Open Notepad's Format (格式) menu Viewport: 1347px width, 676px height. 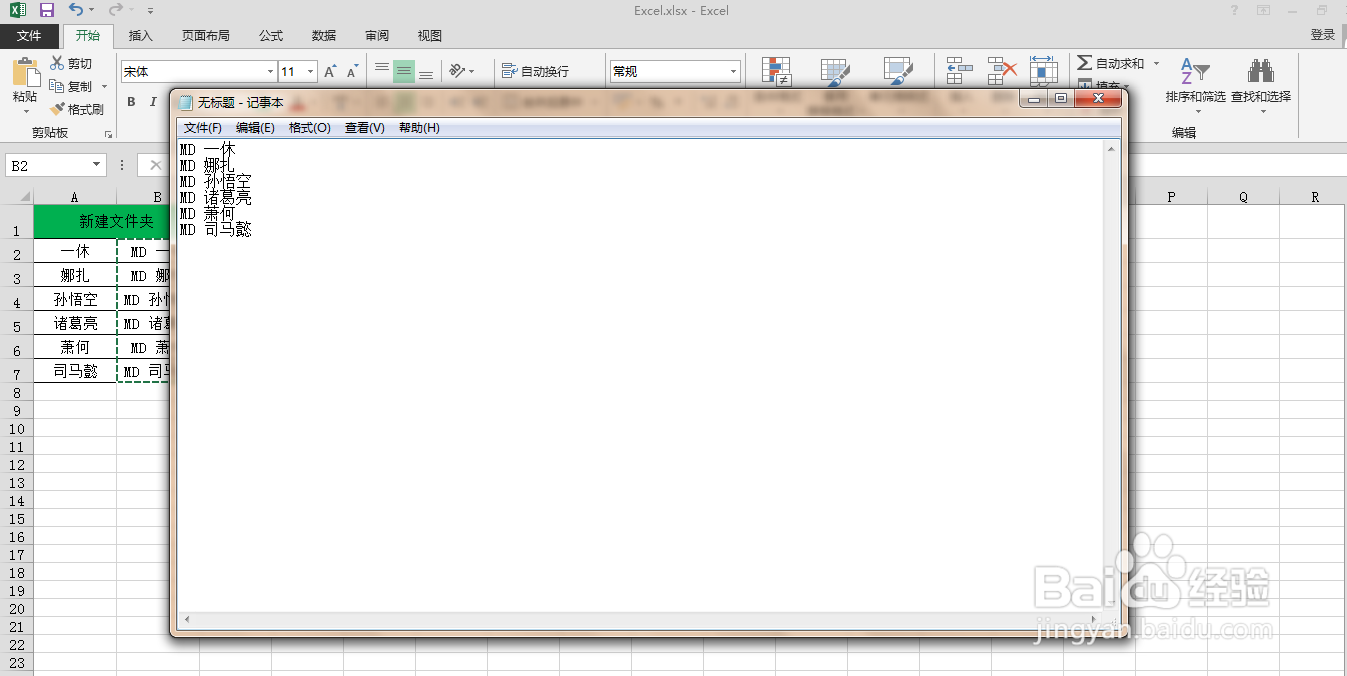310,128
